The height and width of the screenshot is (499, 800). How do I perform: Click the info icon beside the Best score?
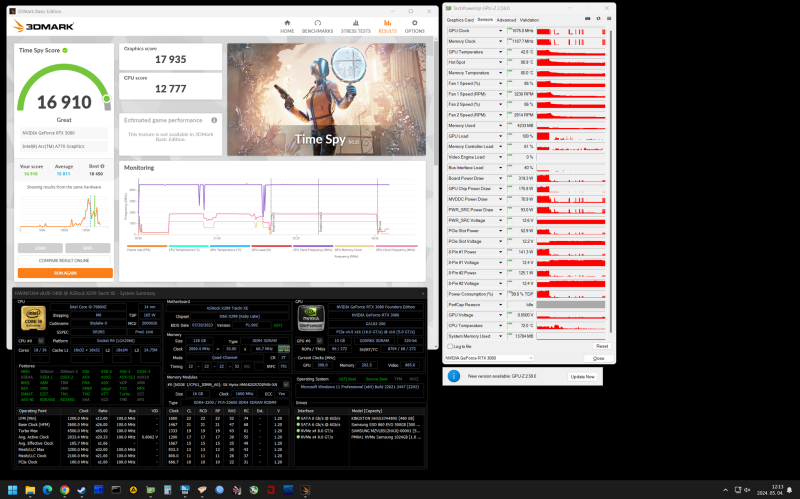click(103, 166)
